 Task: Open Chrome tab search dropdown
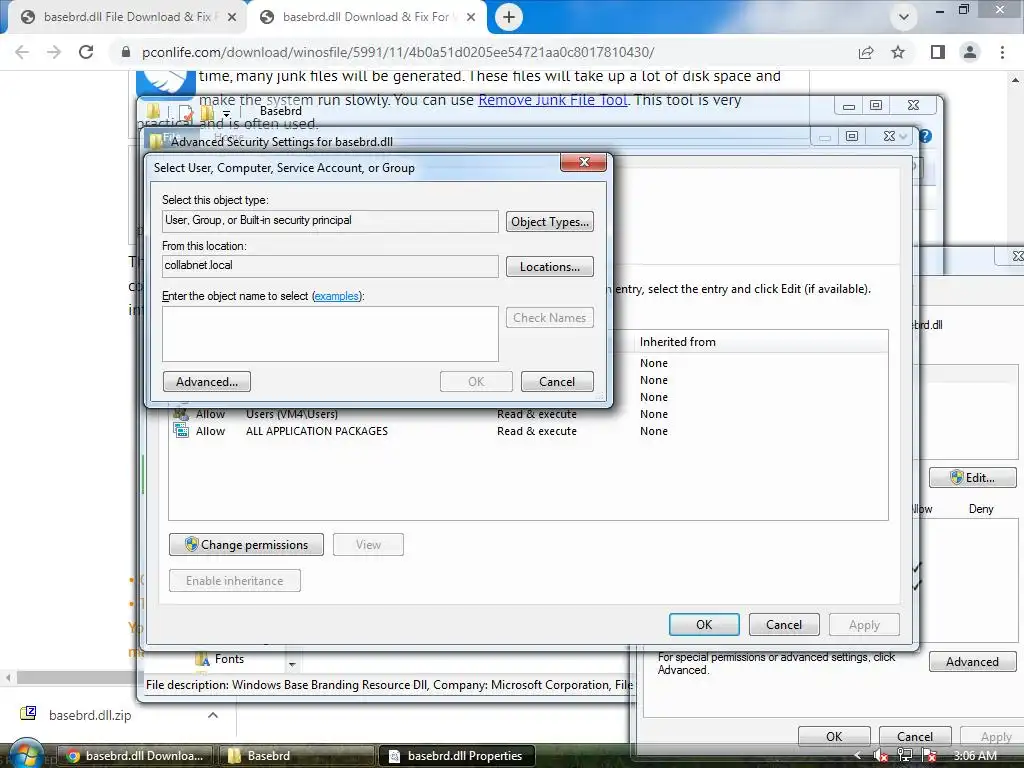click(904, 17)
